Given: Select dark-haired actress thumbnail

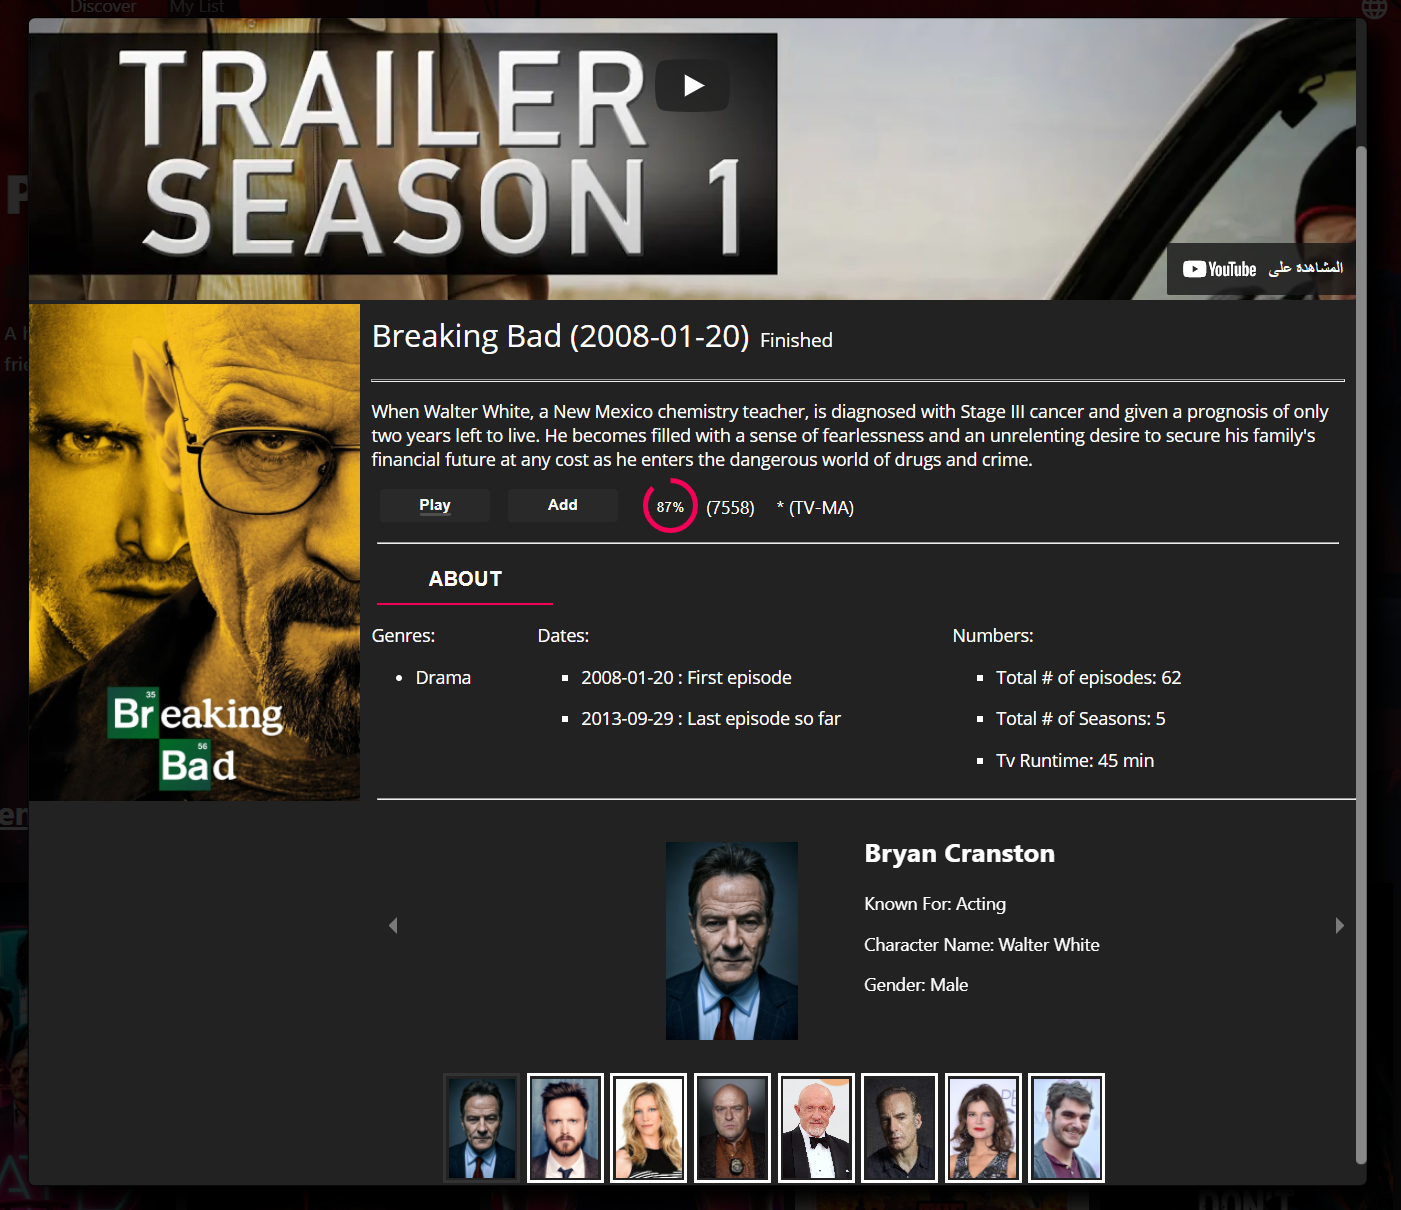Looking at the screenshot, I should (983, 1128).
